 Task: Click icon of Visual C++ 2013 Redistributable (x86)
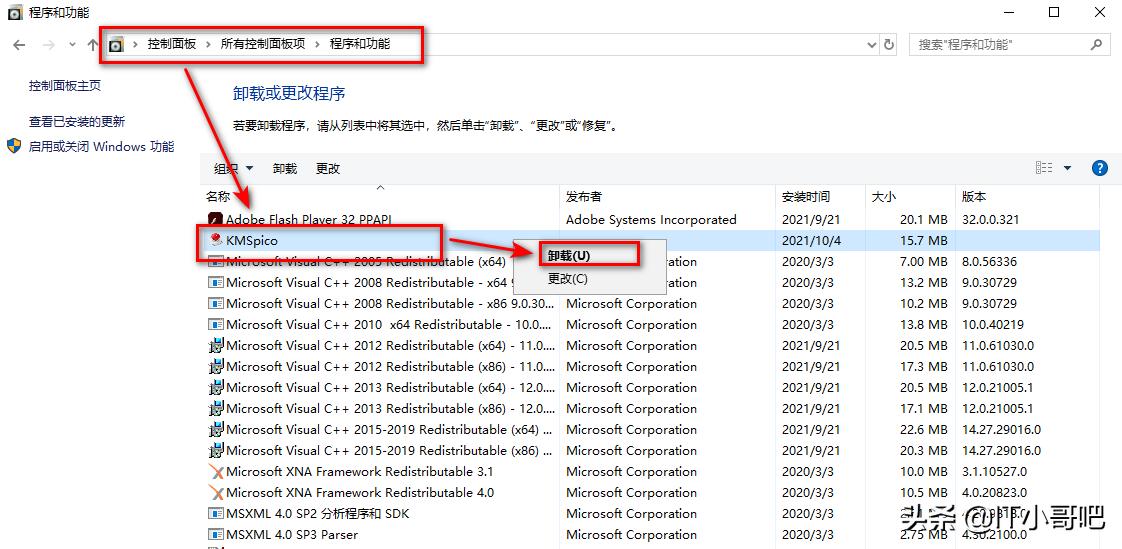tap(215, 409)
